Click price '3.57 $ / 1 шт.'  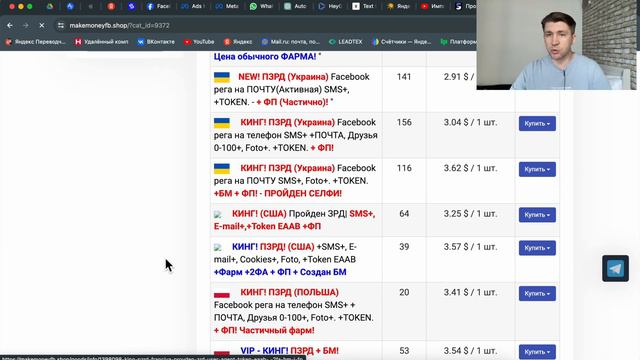[x=471, y=247]
